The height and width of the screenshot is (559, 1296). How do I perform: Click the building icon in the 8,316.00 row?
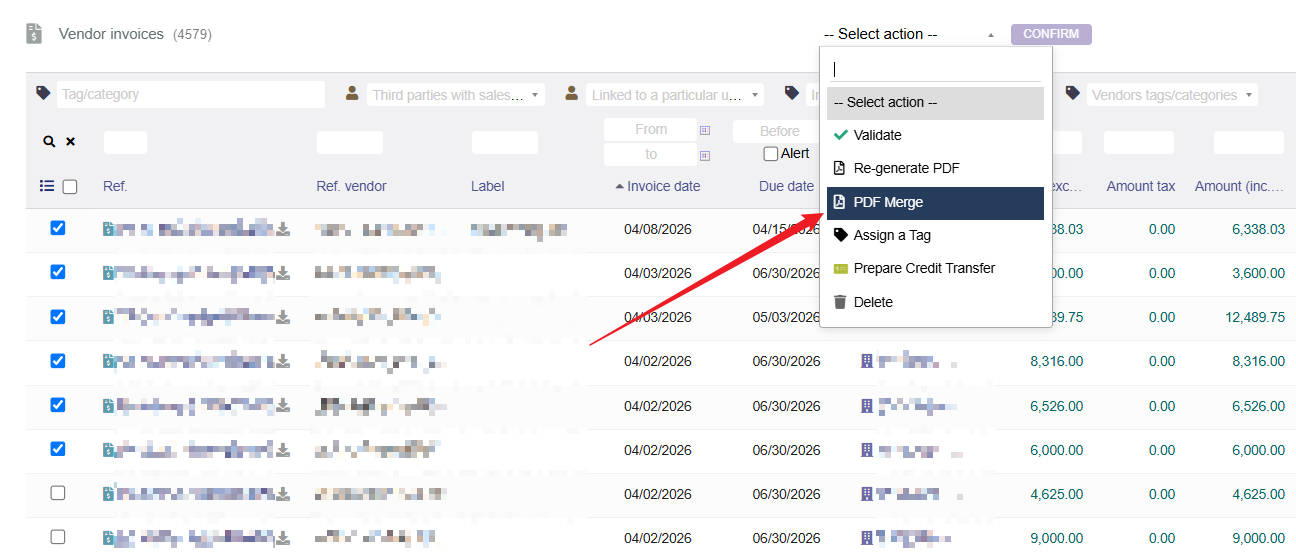(x=867, y=361)
